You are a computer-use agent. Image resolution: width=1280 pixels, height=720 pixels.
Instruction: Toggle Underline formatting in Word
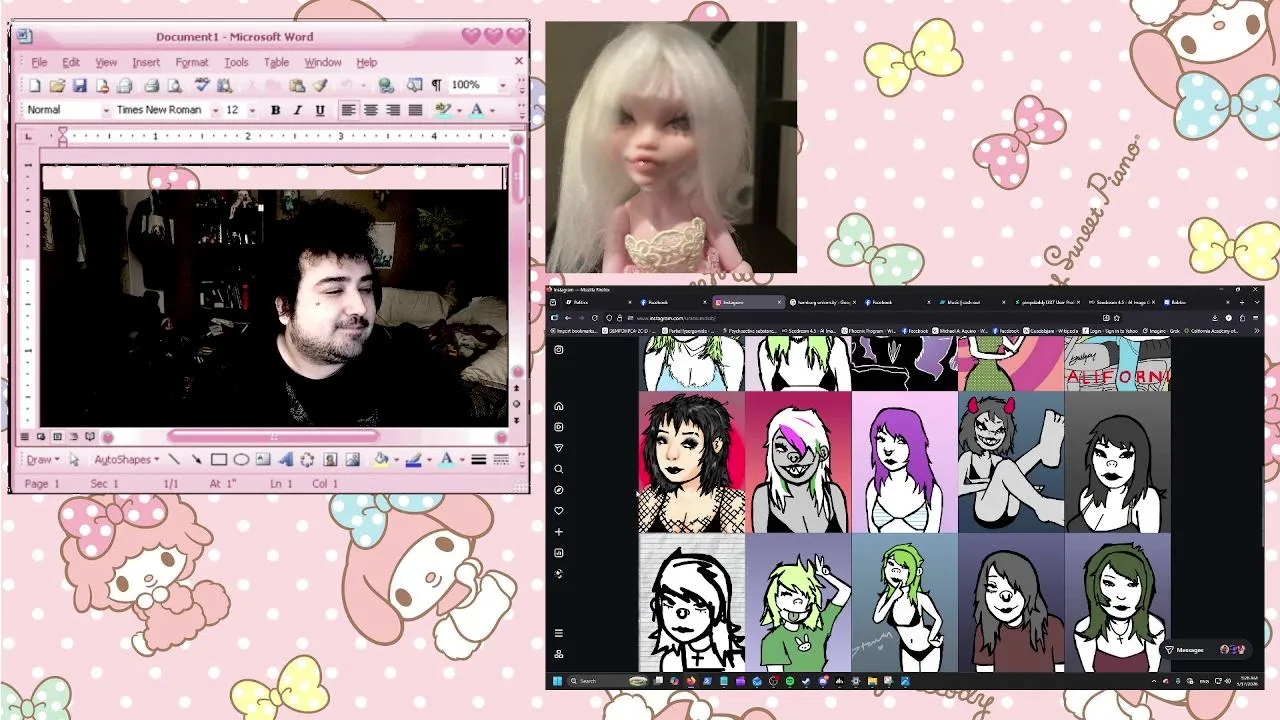click(320, 110)
